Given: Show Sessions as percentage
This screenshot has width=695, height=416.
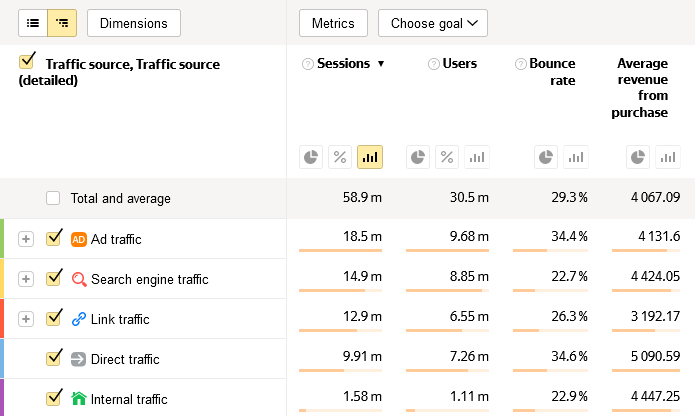Looking at the screenshot, I should pos(340,157).
